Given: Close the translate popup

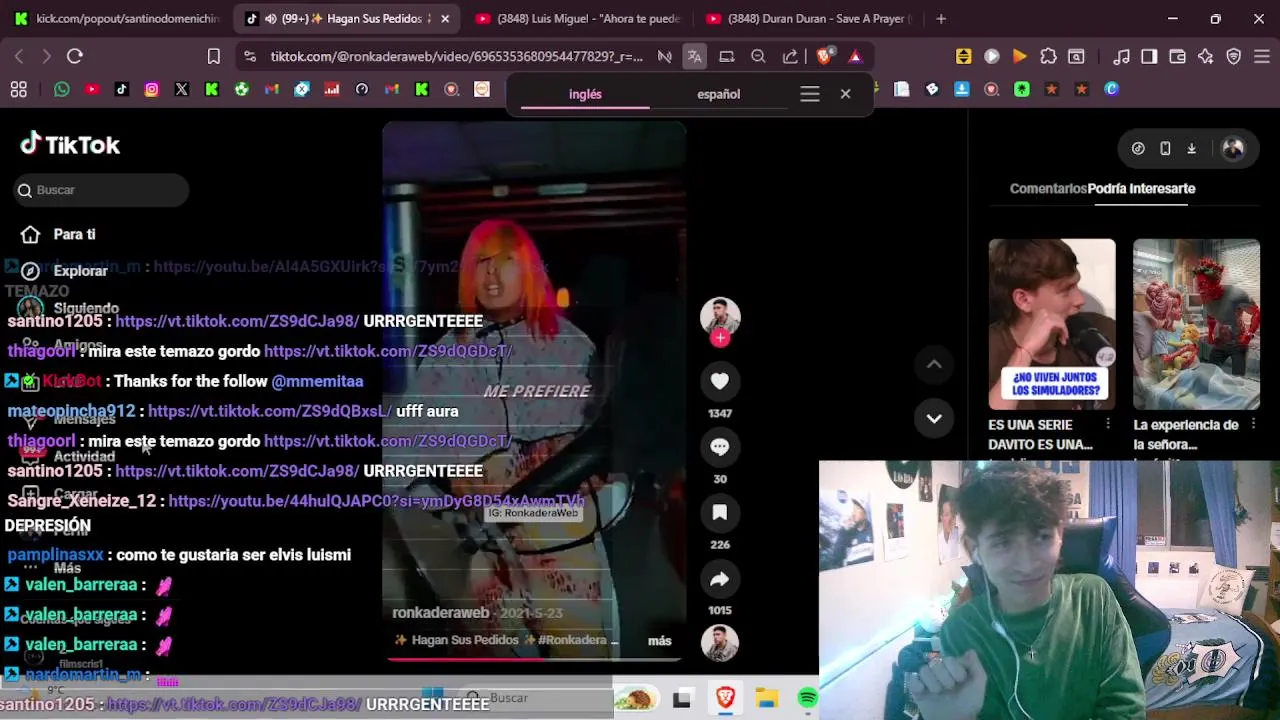Looking at the screenshot, I should (845, 94).
